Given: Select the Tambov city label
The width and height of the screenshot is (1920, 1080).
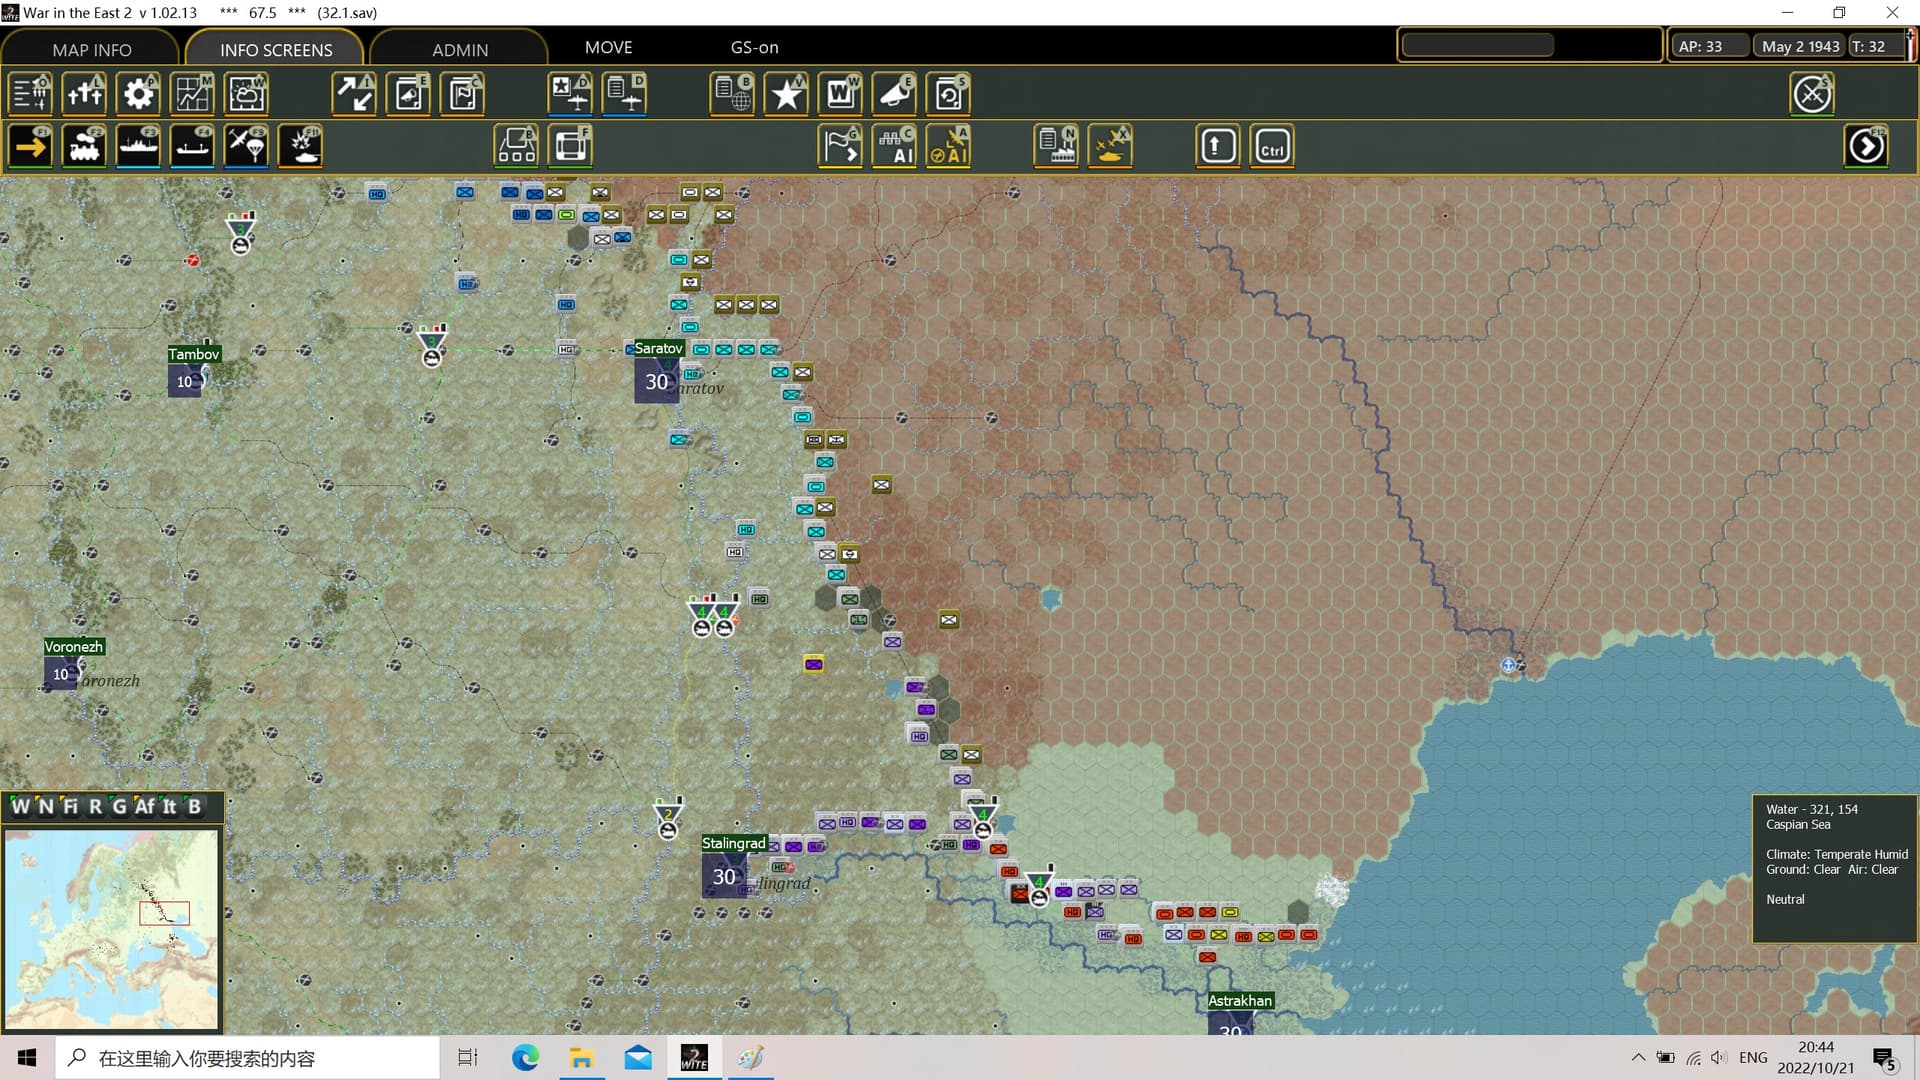Looking at the screenshot, I should pyautogui.click(x=193, y=354).
